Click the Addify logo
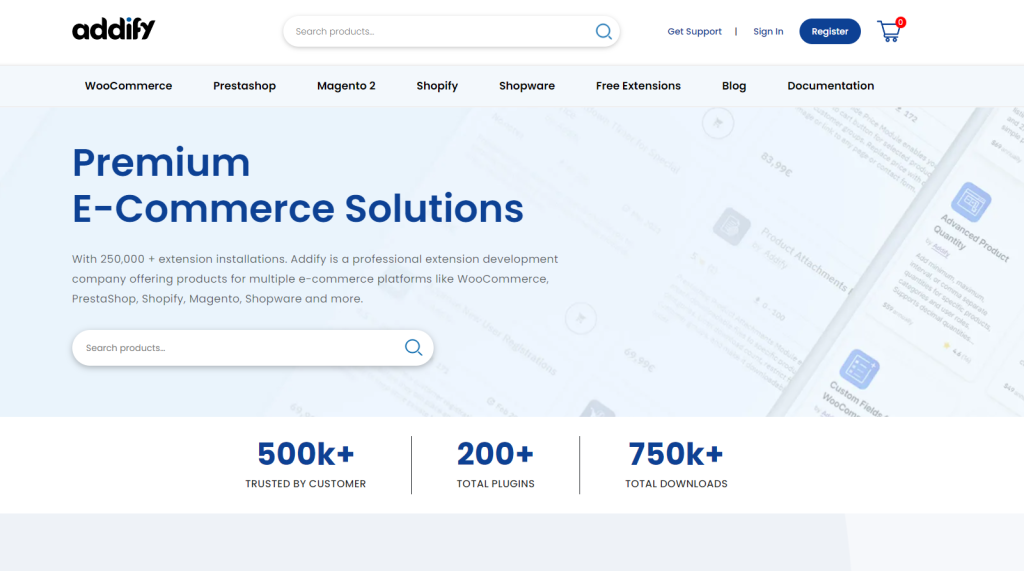 [x=113, y=30]
